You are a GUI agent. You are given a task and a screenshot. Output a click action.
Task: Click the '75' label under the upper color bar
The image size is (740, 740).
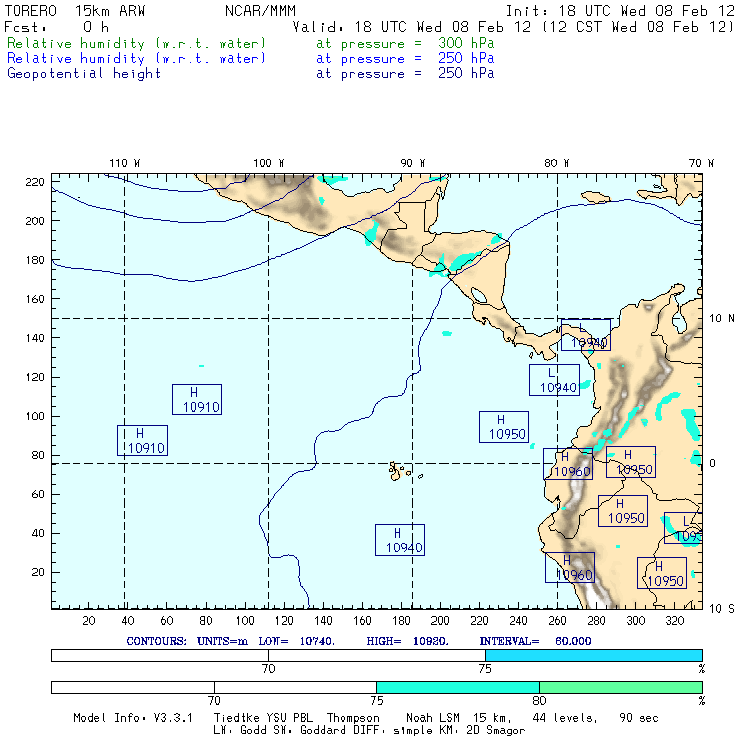point(485,668)
